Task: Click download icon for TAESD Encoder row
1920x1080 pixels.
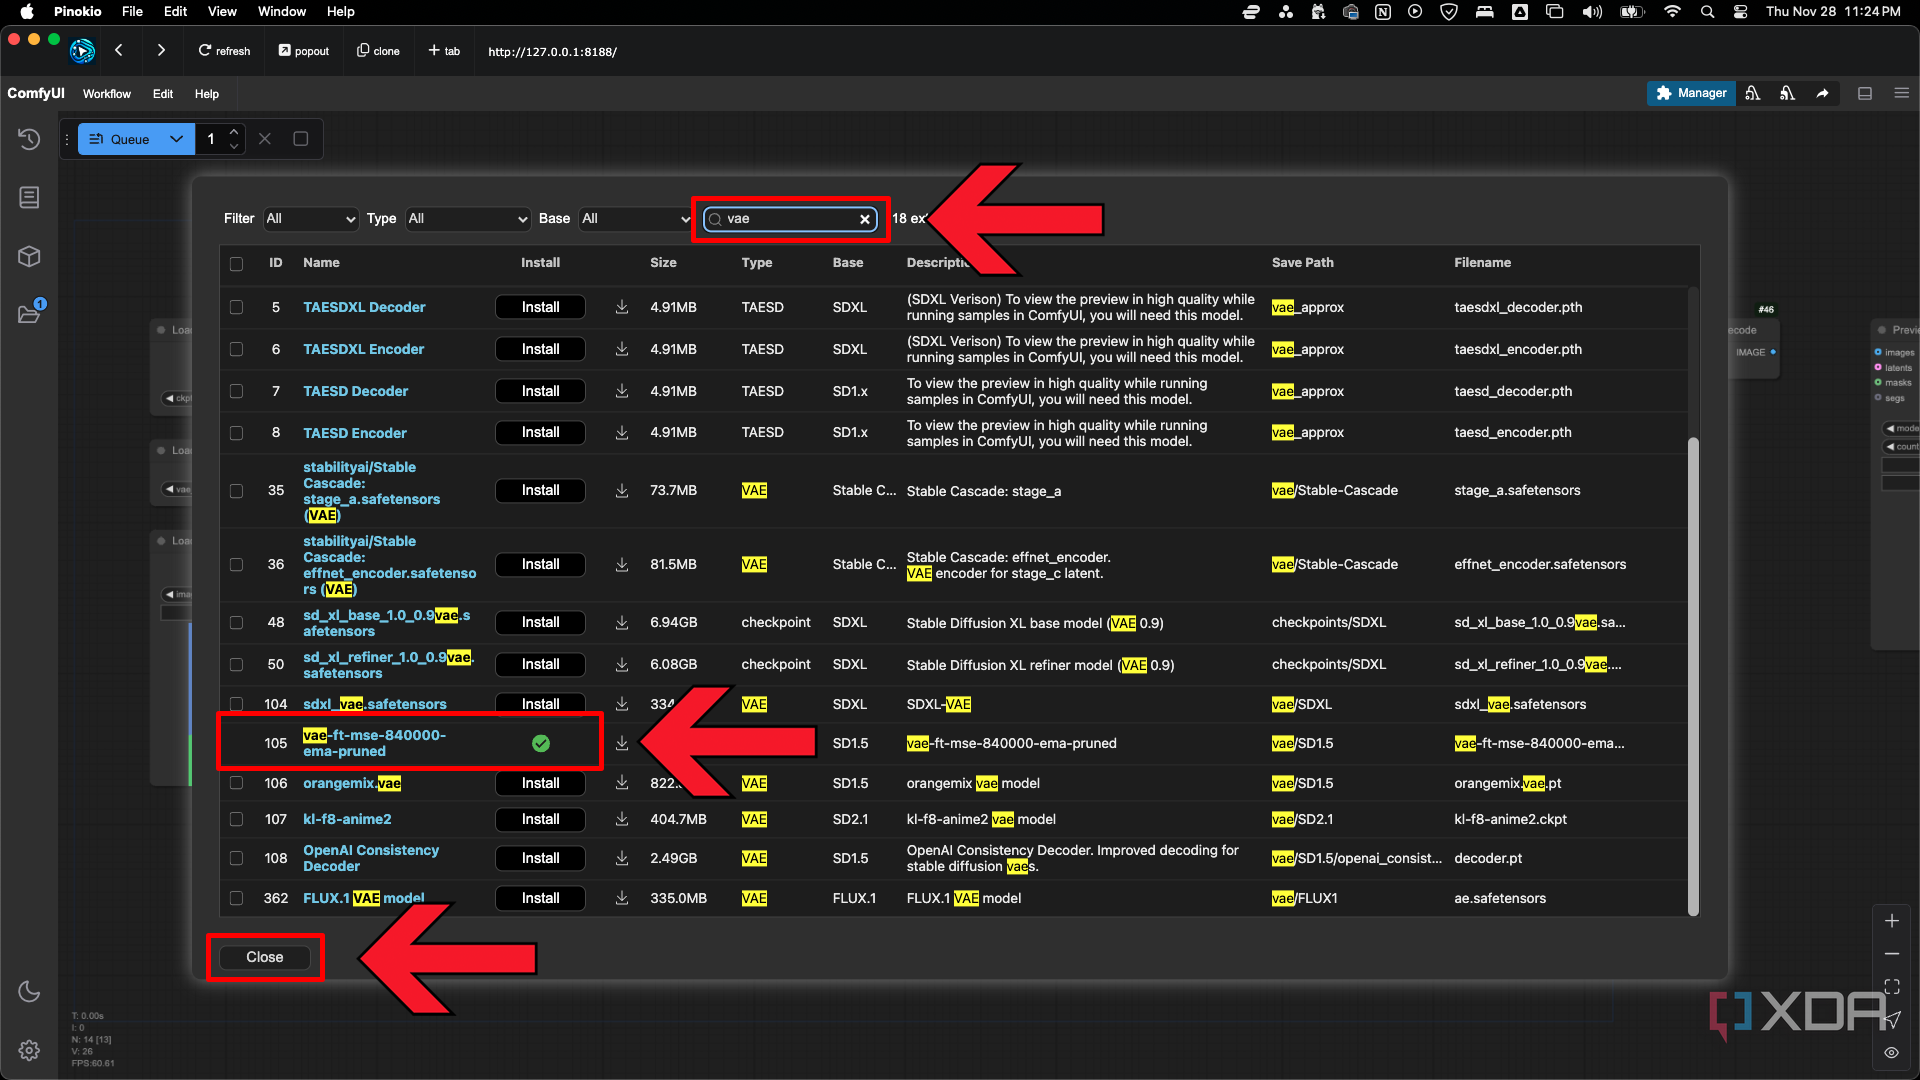Action: coord(621,432)
